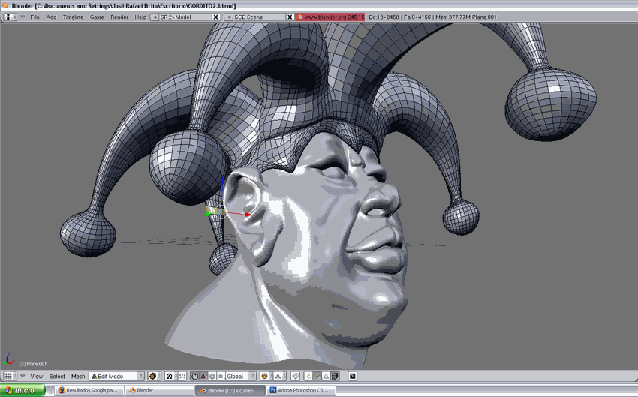
Task: Toggle the 3D transform manipulator hand icon
Action: [194, 376]
